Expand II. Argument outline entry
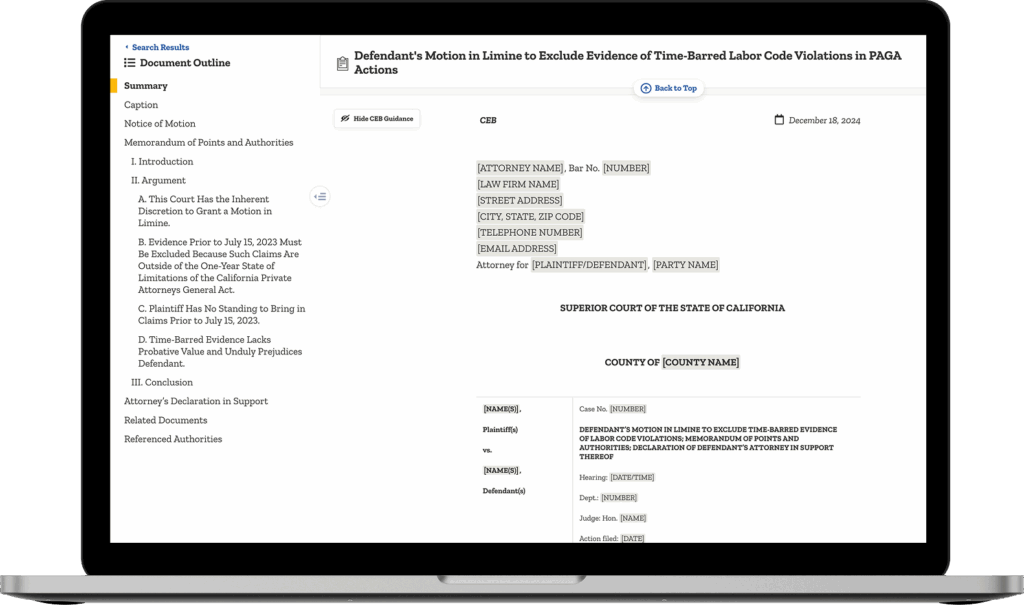 tap(158, 181)
